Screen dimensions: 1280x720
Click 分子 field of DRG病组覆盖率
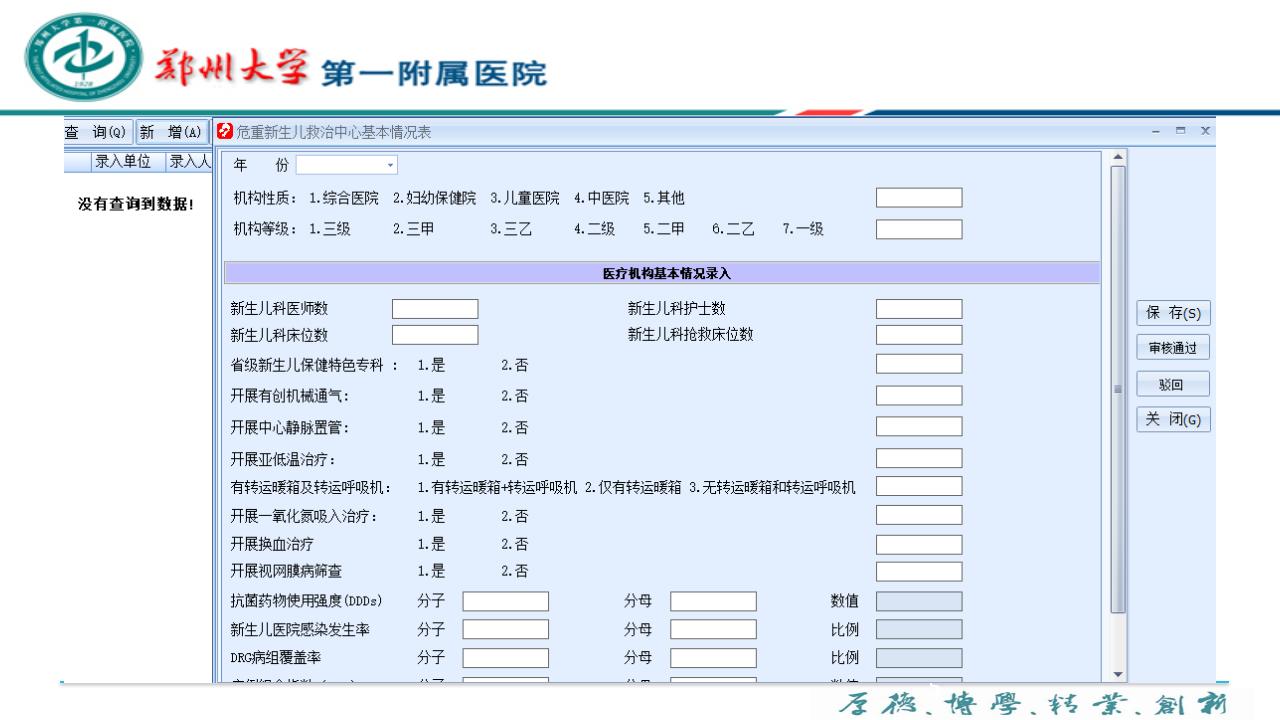(505, 658)
